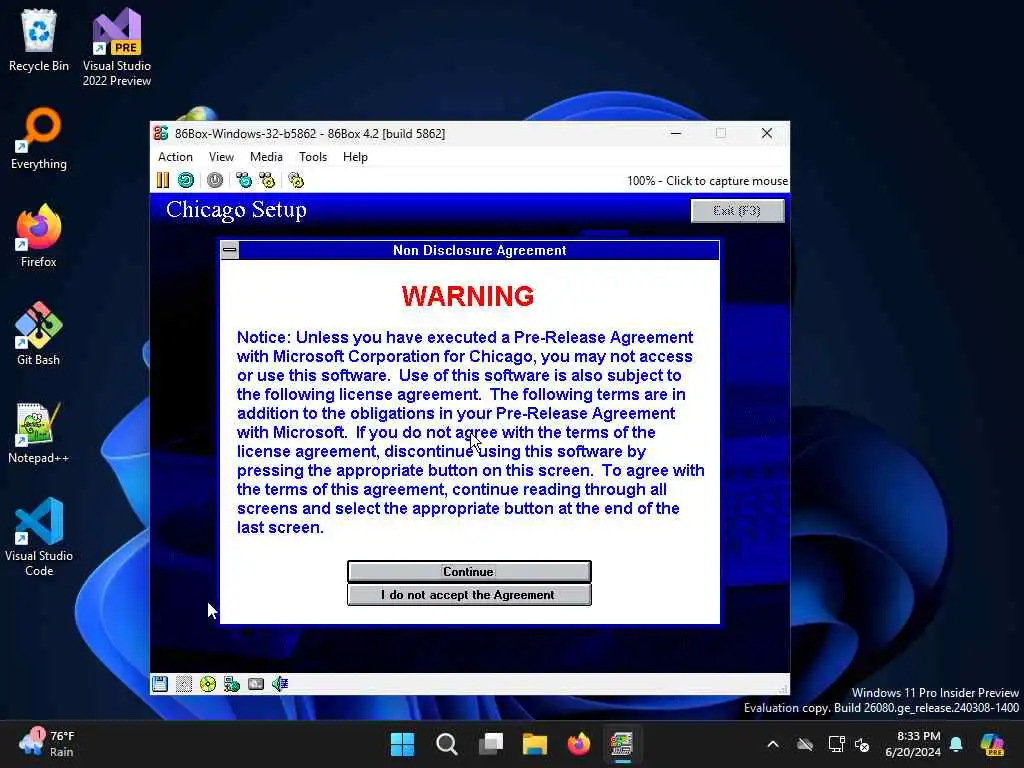Viewport: 1024px width, 768px height.
Task: Send Ctrl+Alt+Del using the toolbar icon
Action: [244, 180]
